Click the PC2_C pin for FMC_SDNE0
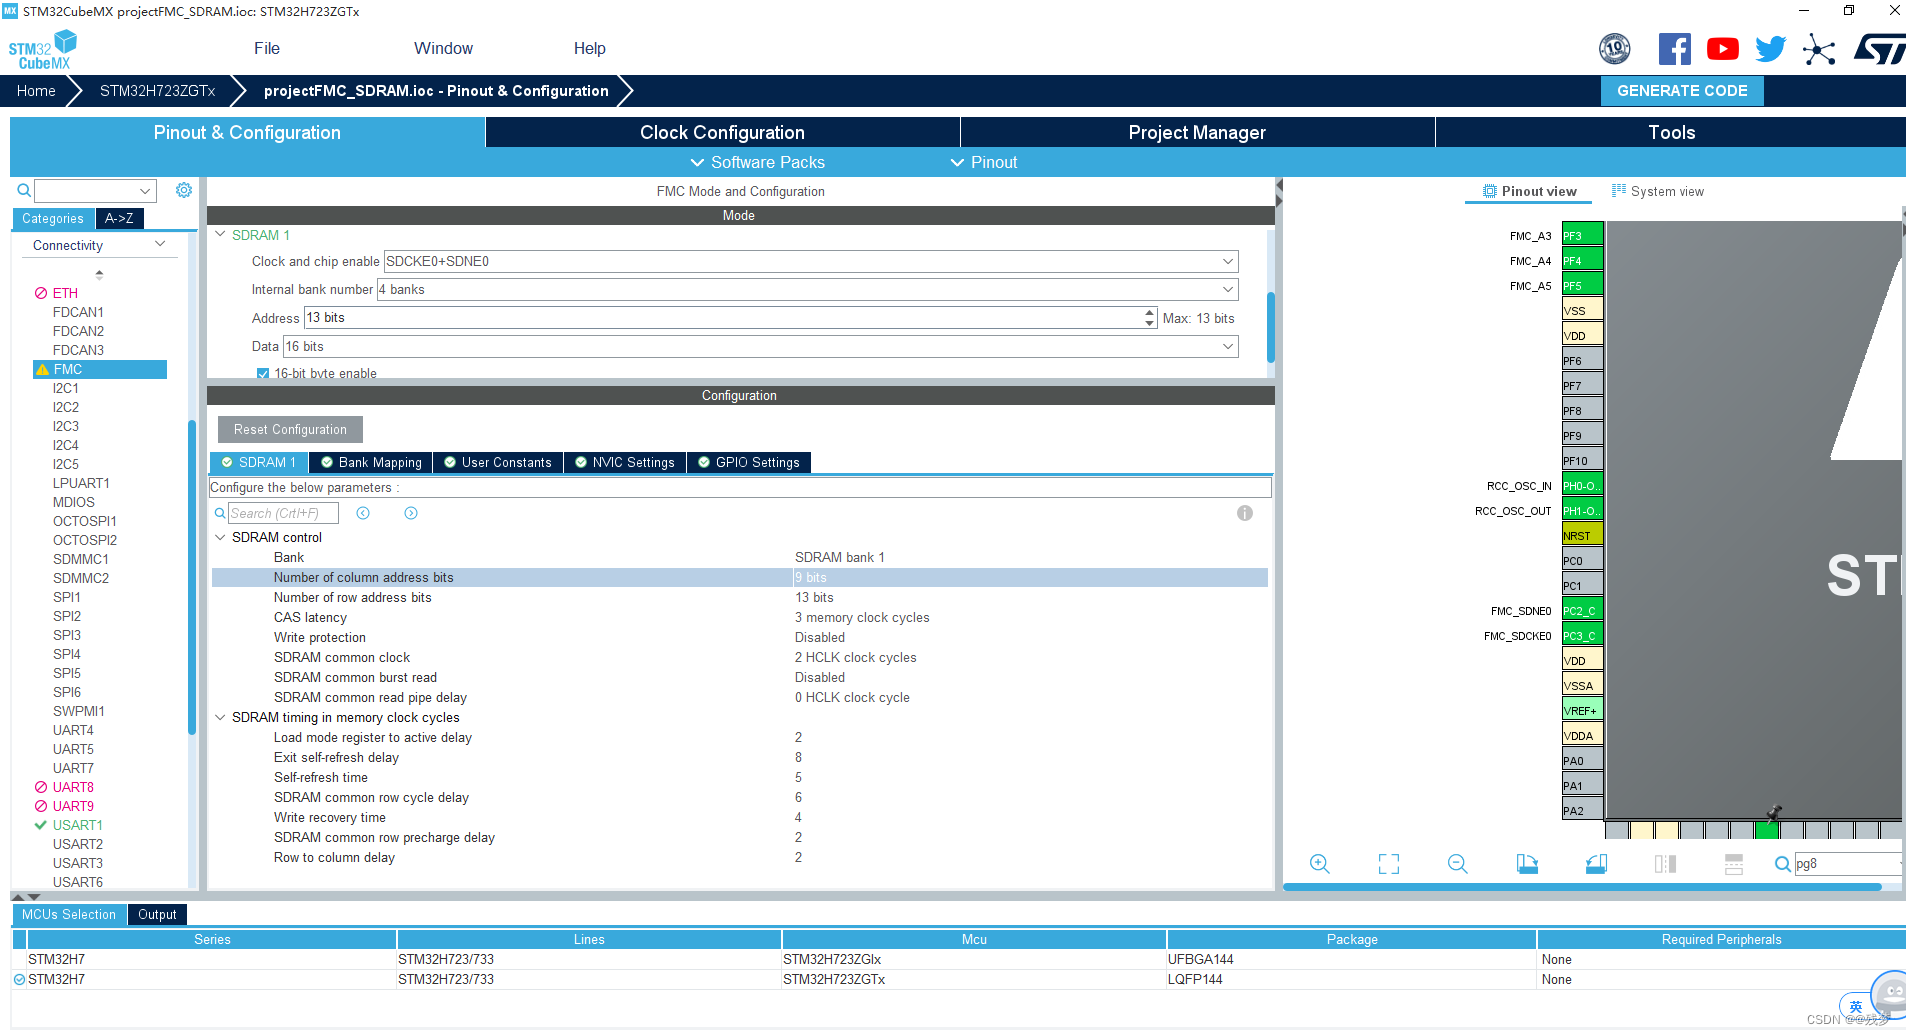Image resolution: width=1906 pixels, height=1035 pixels. coord(1583,610)
